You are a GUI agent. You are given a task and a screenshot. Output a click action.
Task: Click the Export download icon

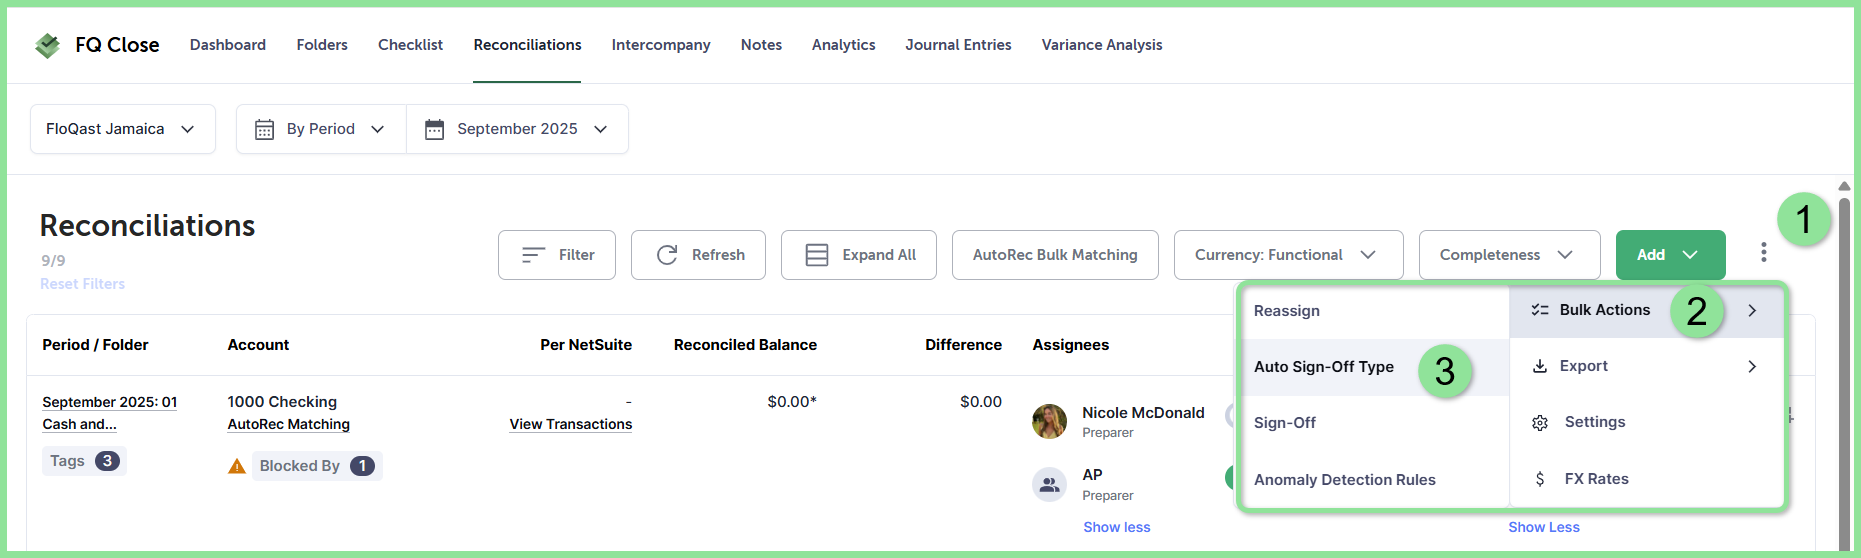pos(1540,366)
